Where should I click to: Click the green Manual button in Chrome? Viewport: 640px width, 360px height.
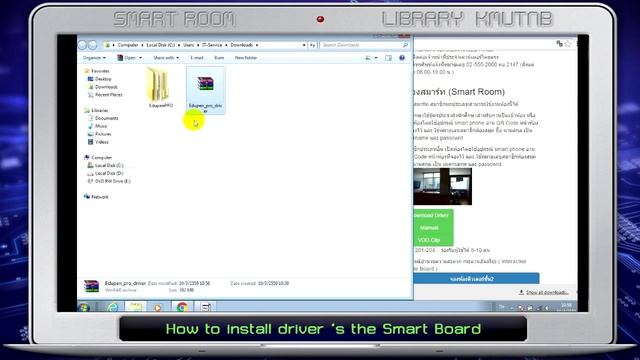(x=429, y=228)
